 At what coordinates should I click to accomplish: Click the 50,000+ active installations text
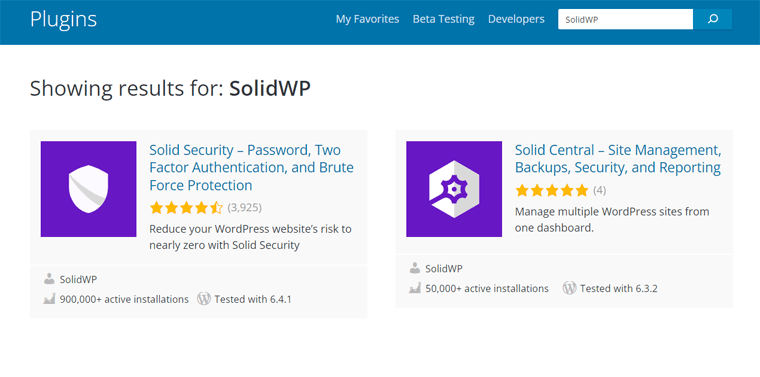point(487,289)
